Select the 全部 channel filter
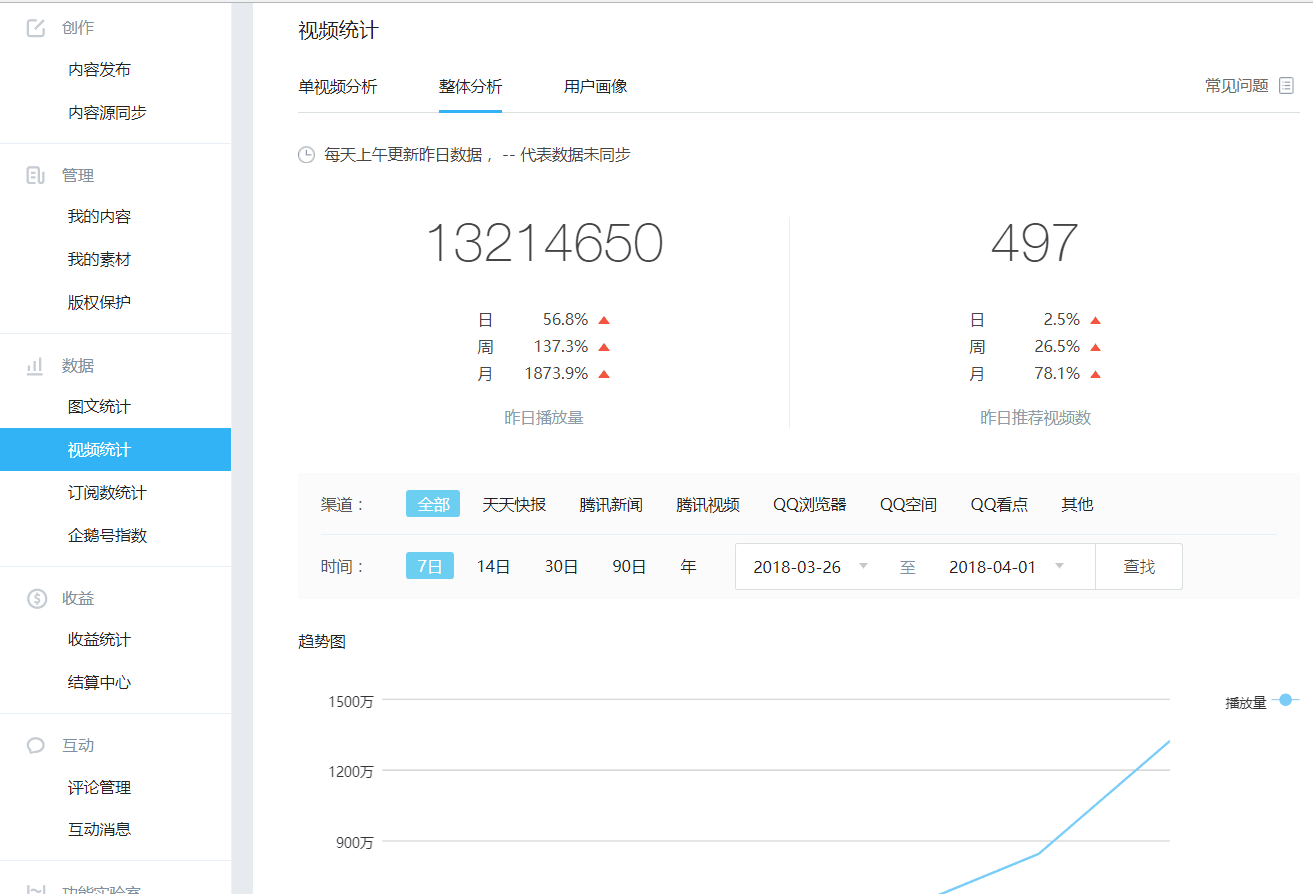 tap(432, 505)
